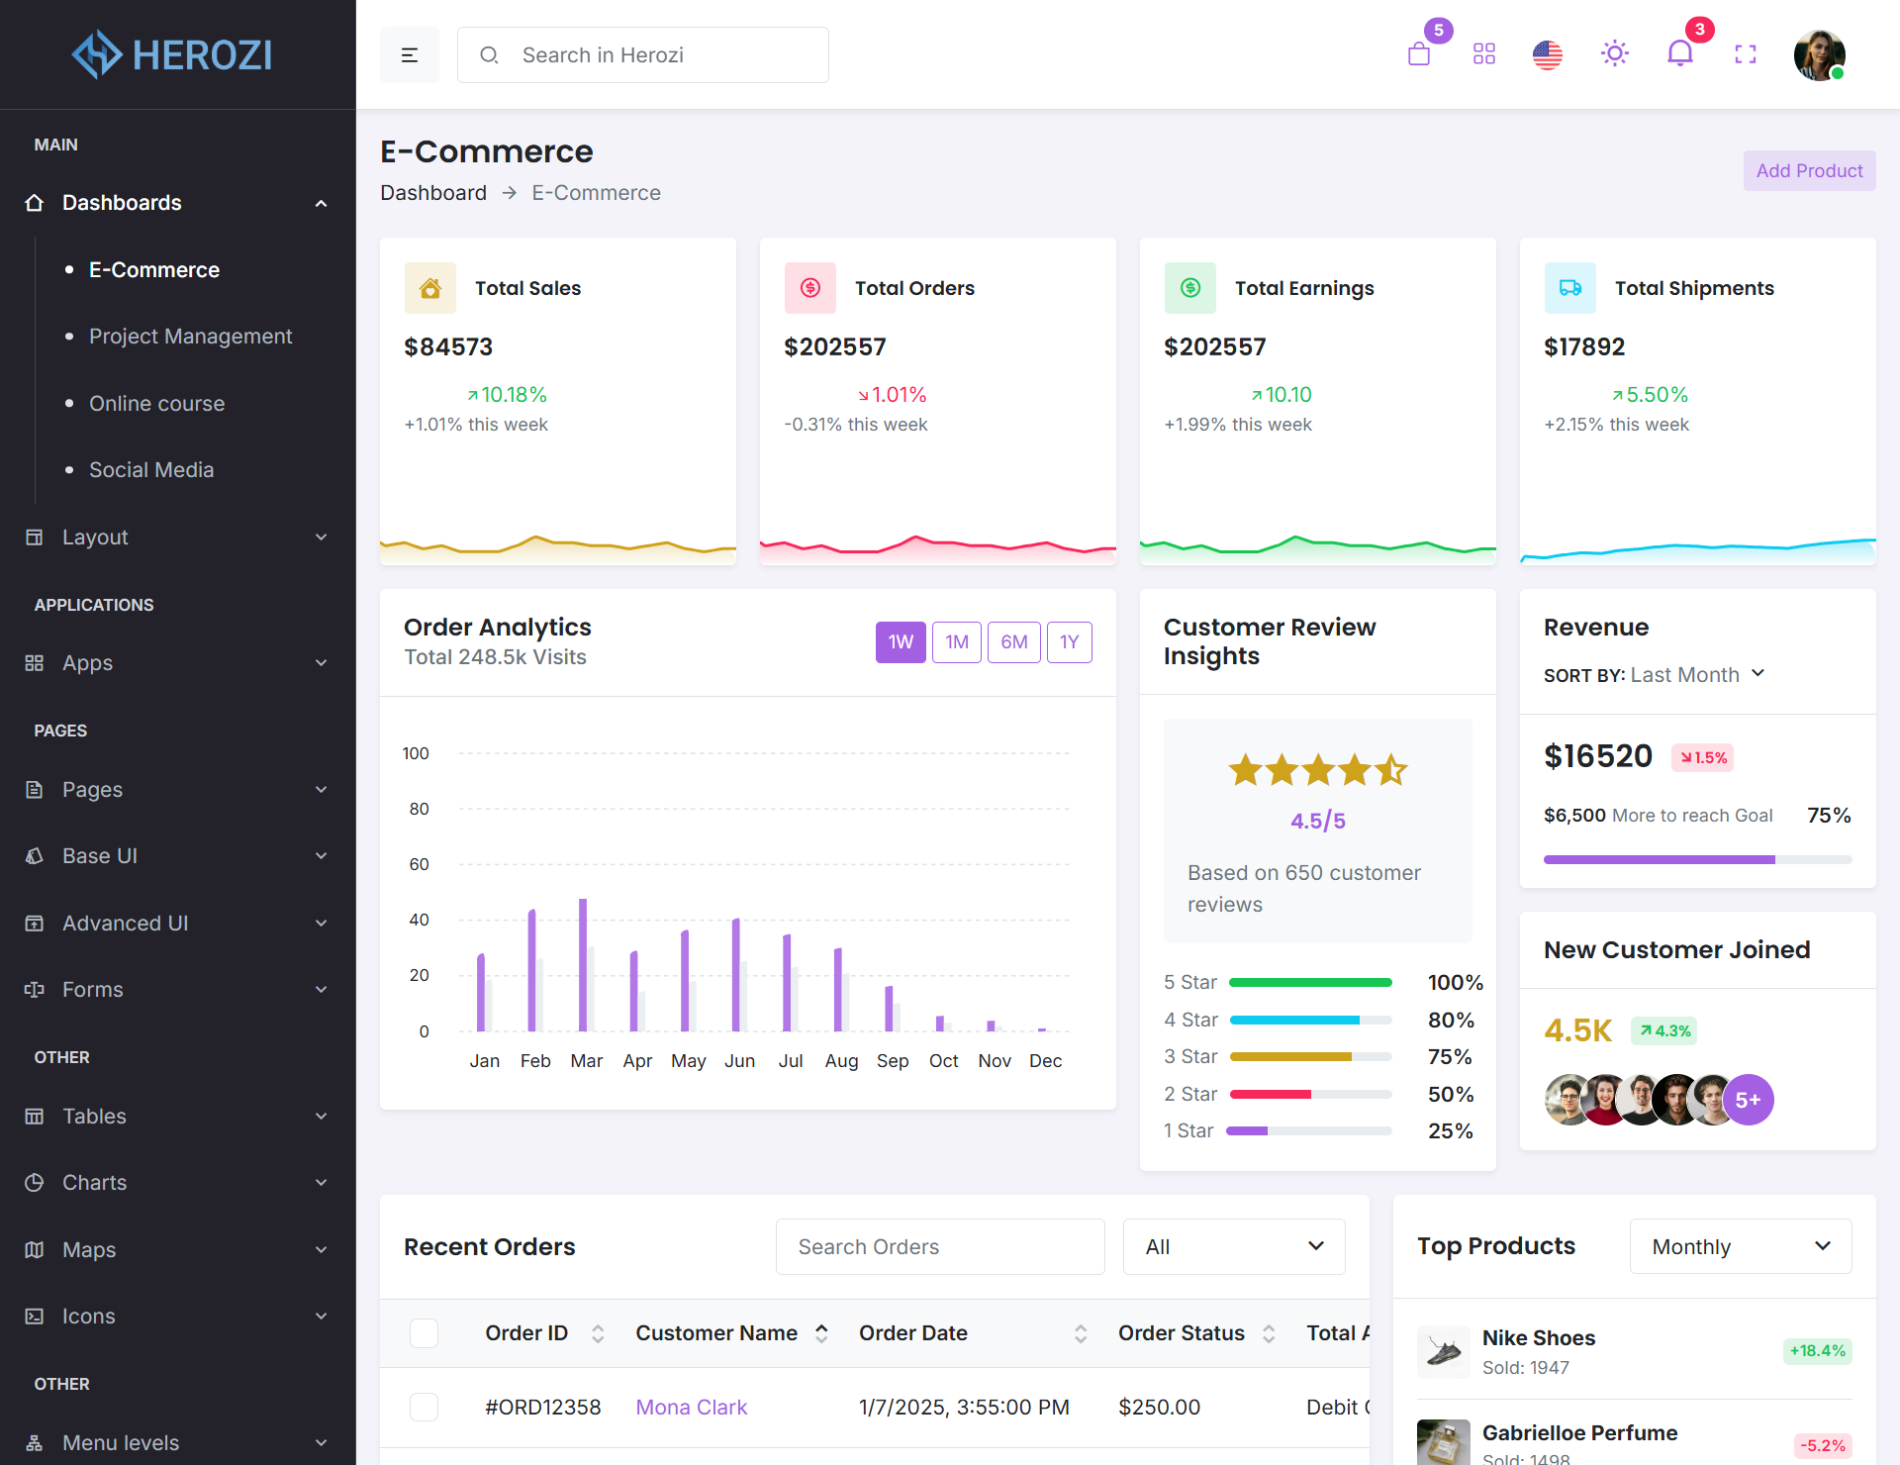Viewport: 1900px width, 1465px height.
Task: Click the 5 Star rating bar
Action: coord(1310,983)
